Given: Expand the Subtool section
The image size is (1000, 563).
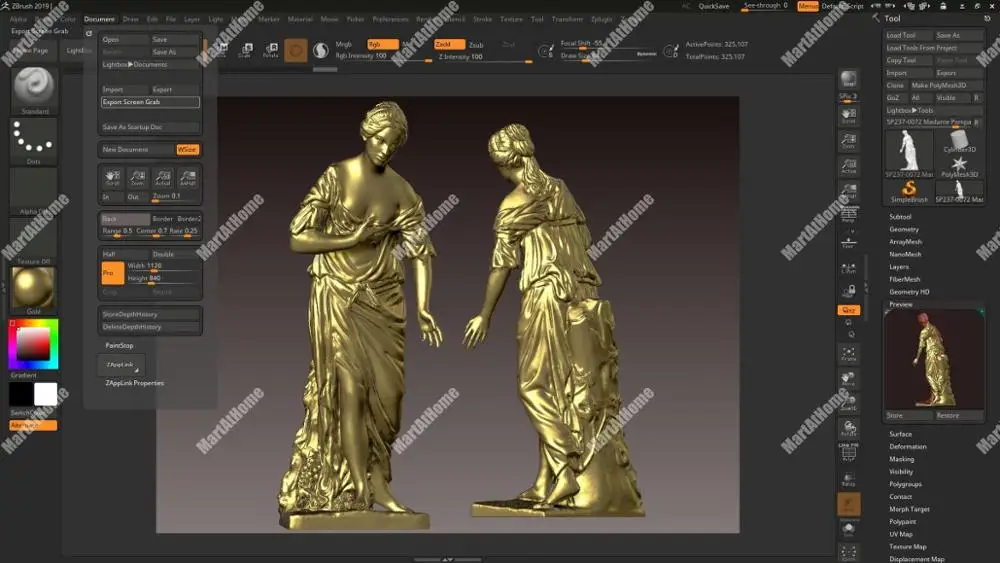Looking at the screenshot, I should [x=900, y=217].
